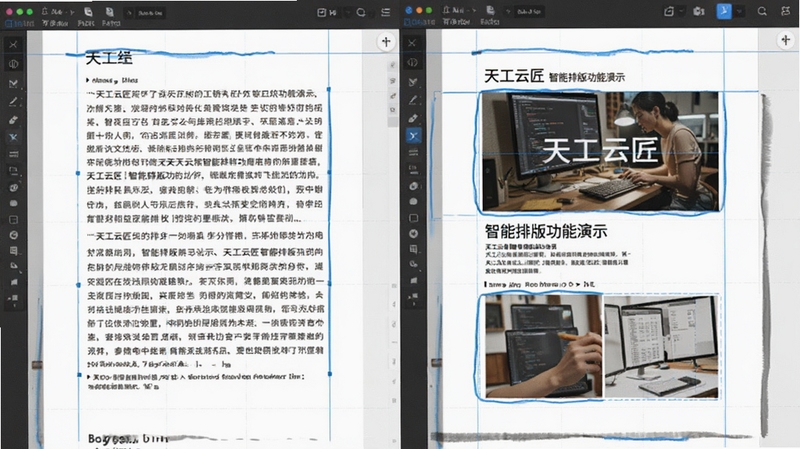Viewport: 800px width, 449px height.
Task: Expand the disclosure triangle below the left document title
Action: pyautogui.click(x=88, y=80)
